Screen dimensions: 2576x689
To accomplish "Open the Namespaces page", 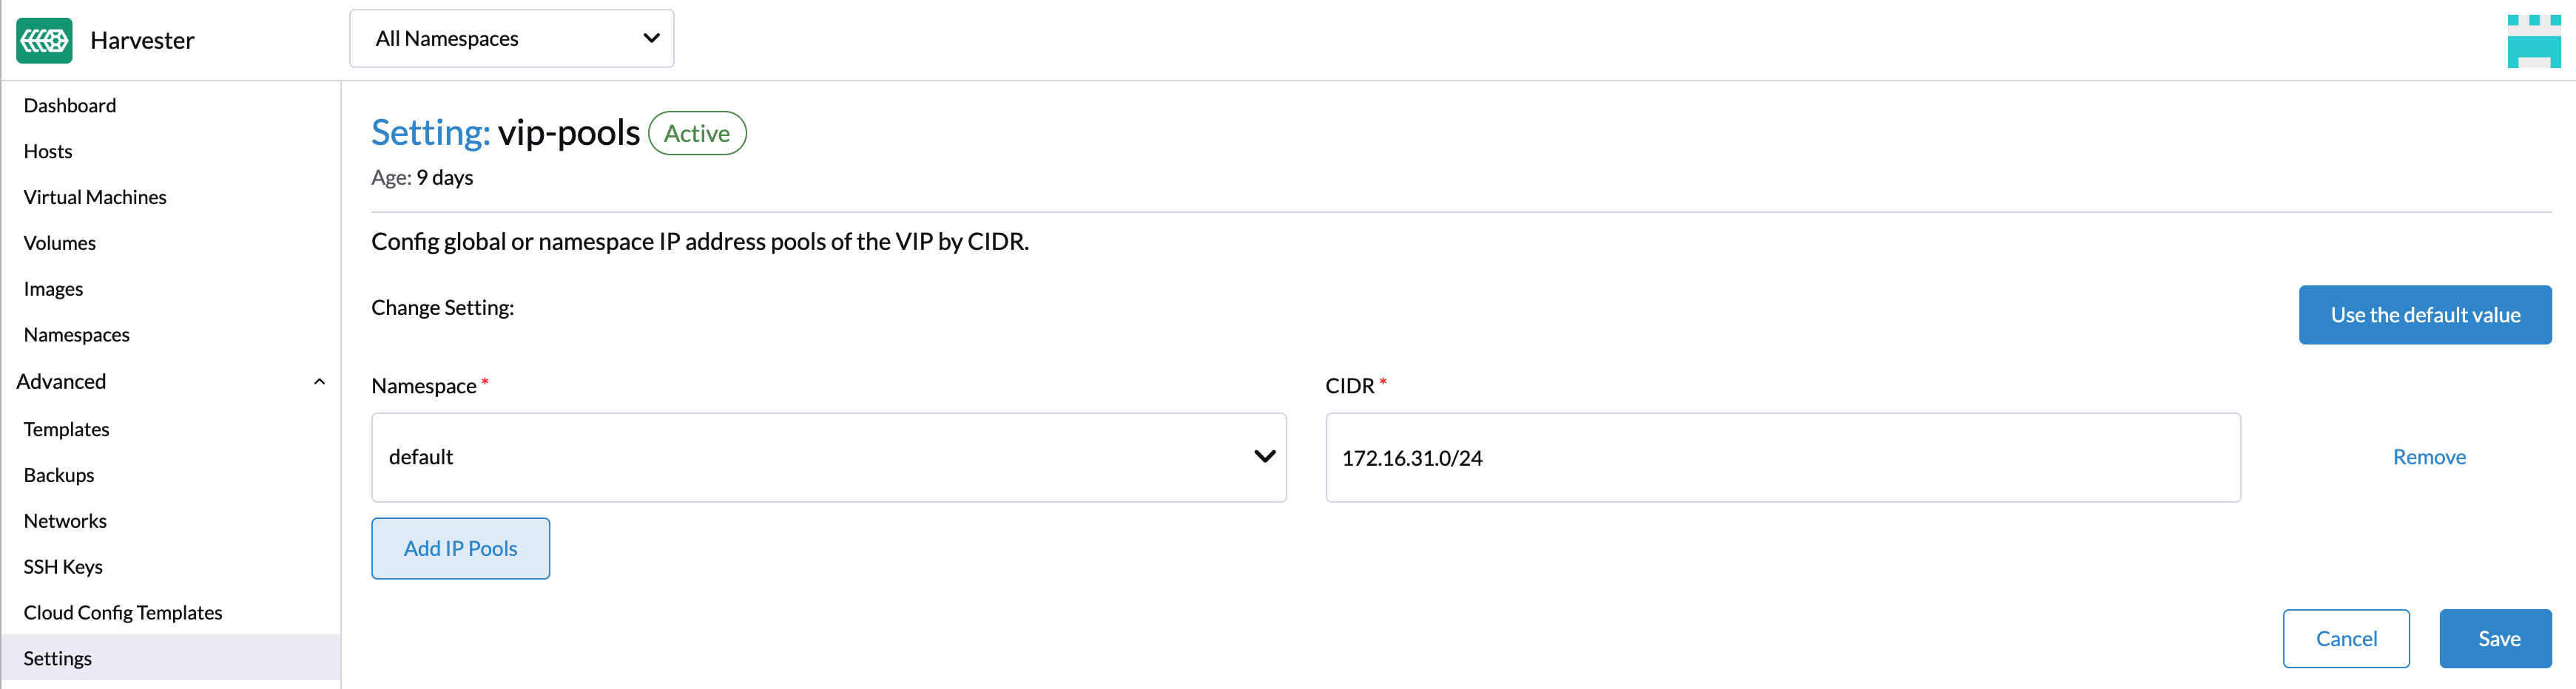I will tap(77, 335).
